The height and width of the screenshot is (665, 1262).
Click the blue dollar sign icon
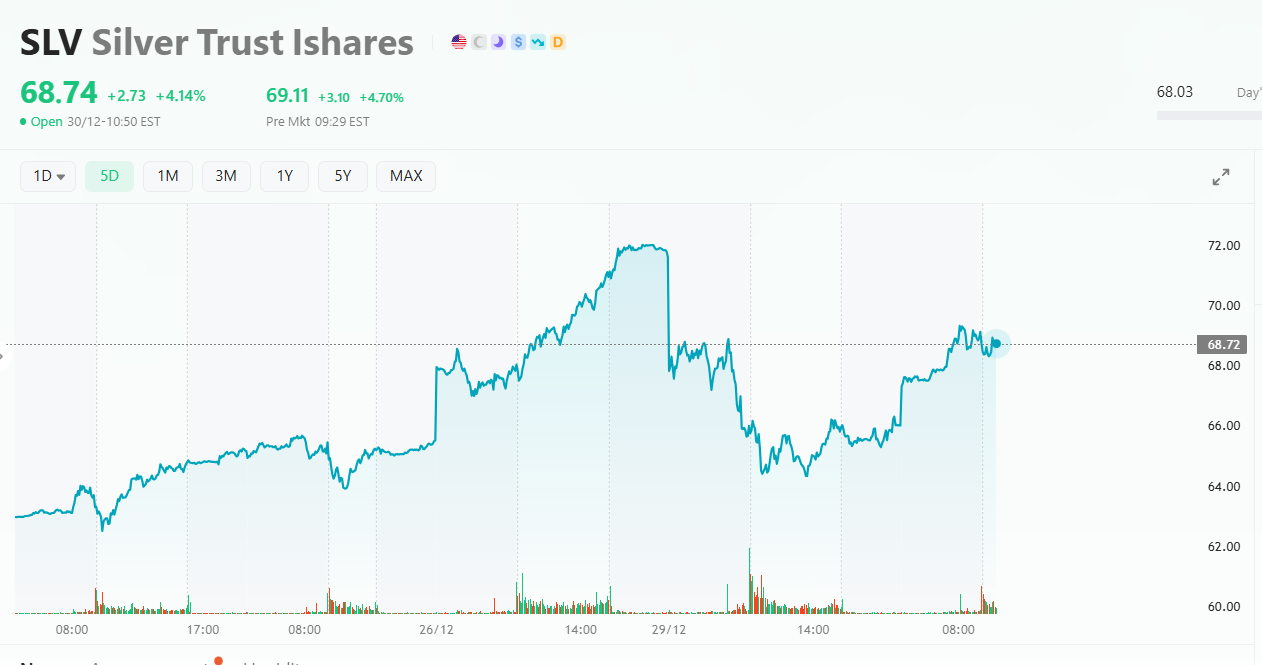coord(518,42)
